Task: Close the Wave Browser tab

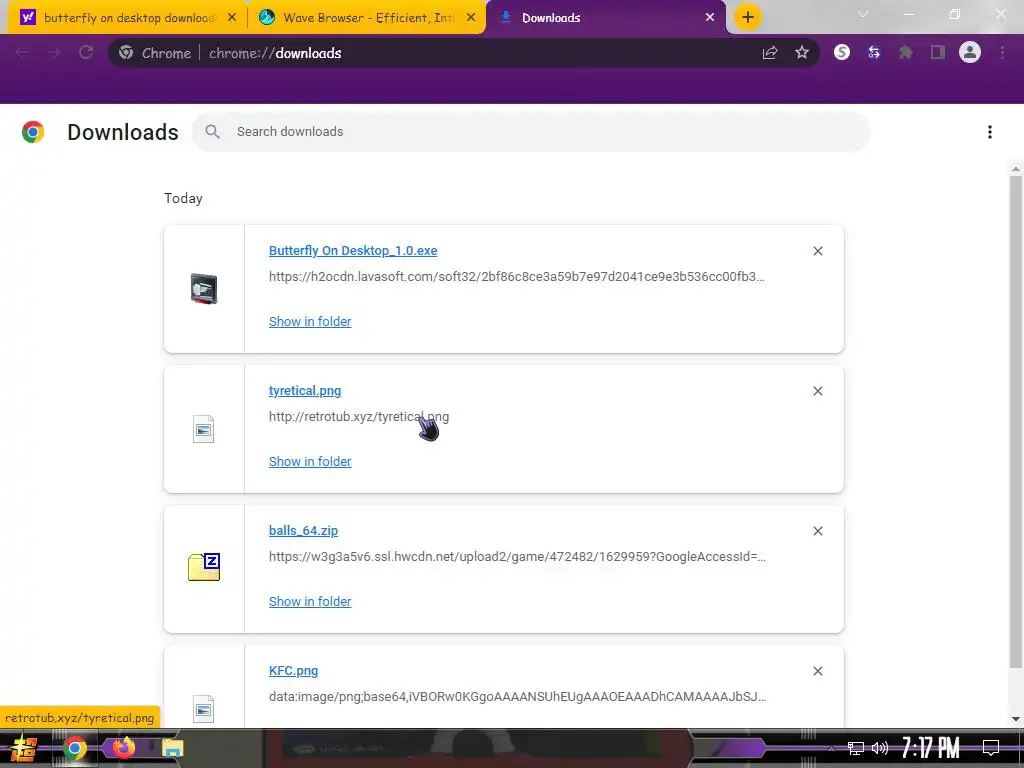Action: point(471,18)
